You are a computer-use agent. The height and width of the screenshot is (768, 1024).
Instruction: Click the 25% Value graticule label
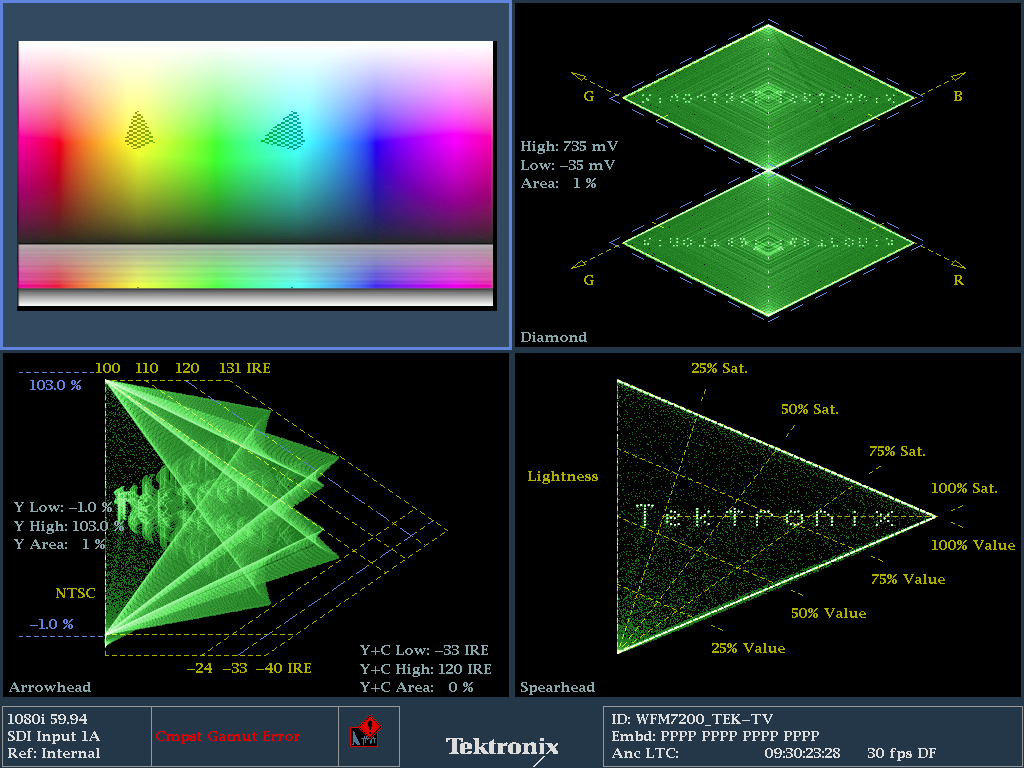[748, 648]
